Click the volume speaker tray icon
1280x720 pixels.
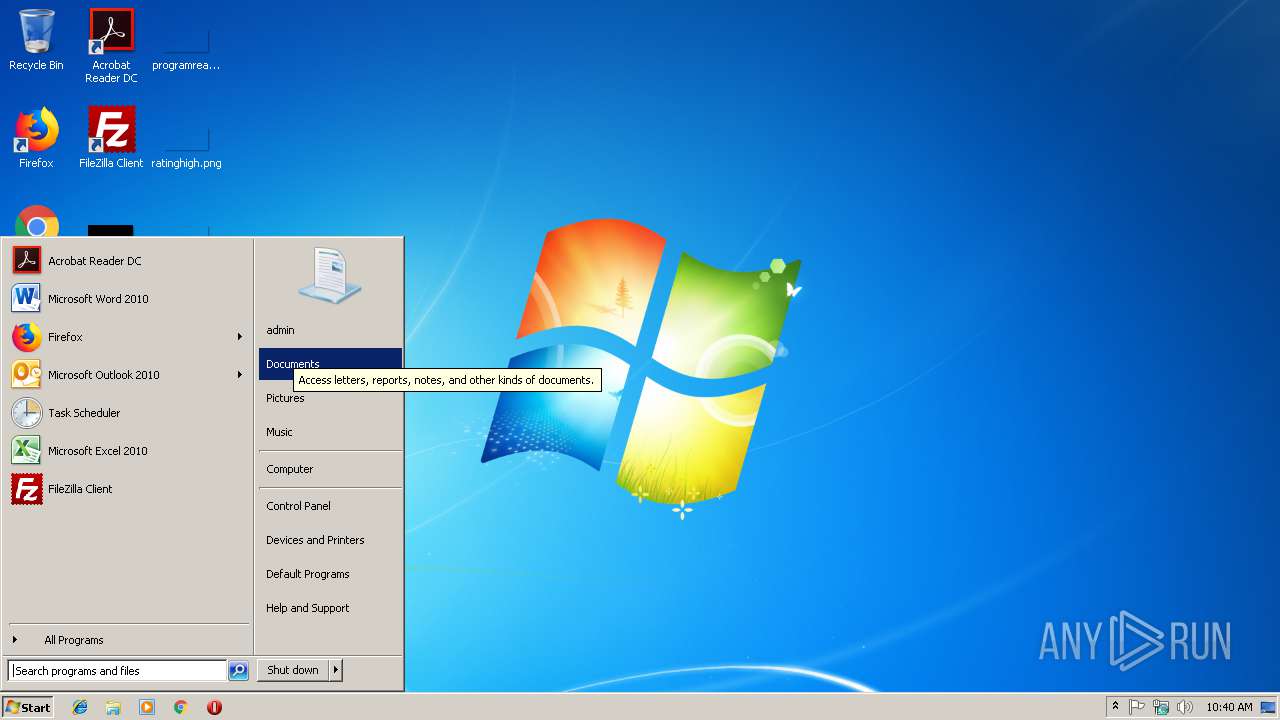pos(1185,707)
